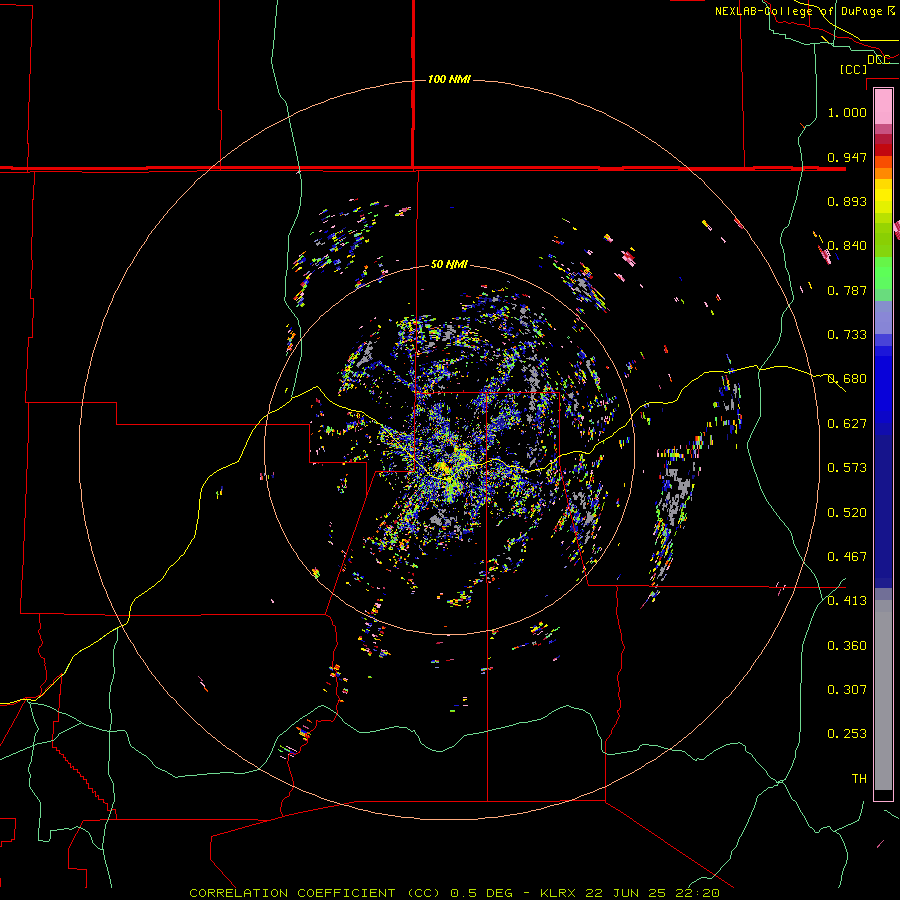Click the 0.840 legend value
The image size is (900, 900).
[x=847, y=246]
